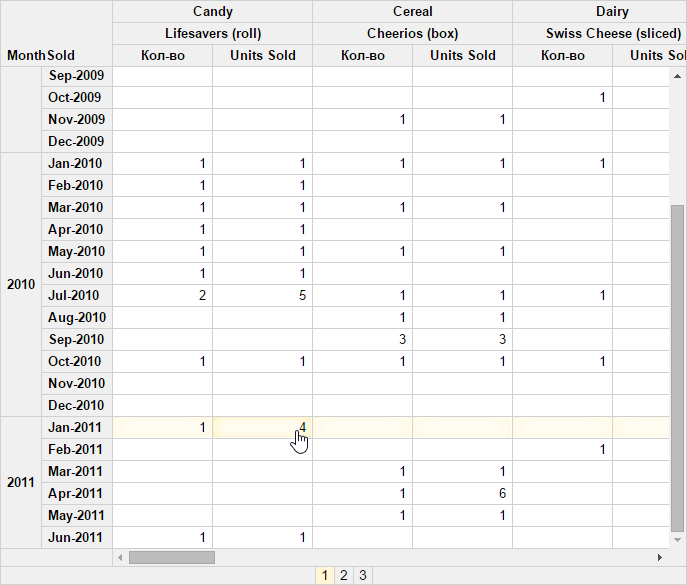Click Units Sold header under Cheerios
The height and width of the screenshot is (585, 687).
pyautogui.click(x=462, y=56)
